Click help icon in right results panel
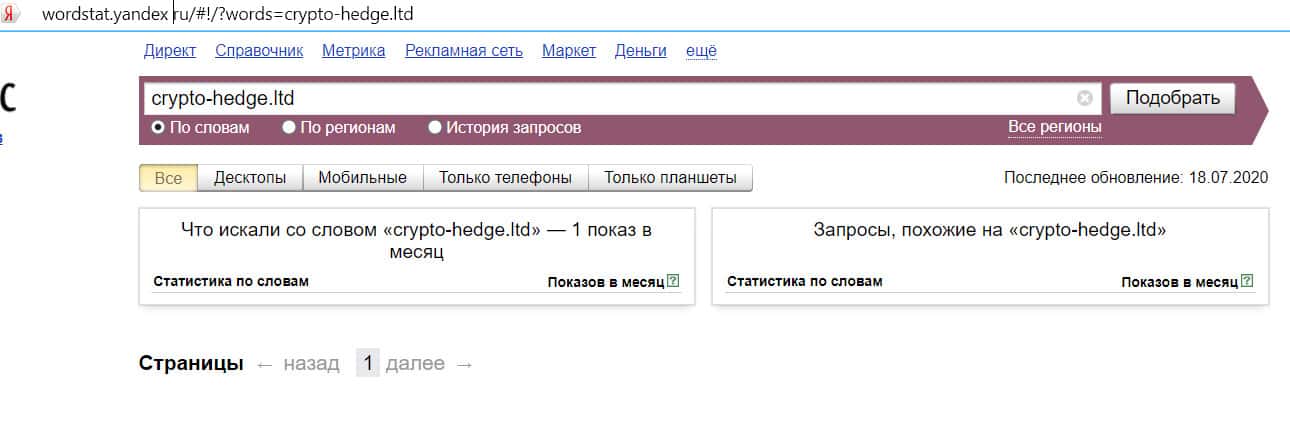The height and width of the screenshot is (427, 1290). (x=1246, y=281)
